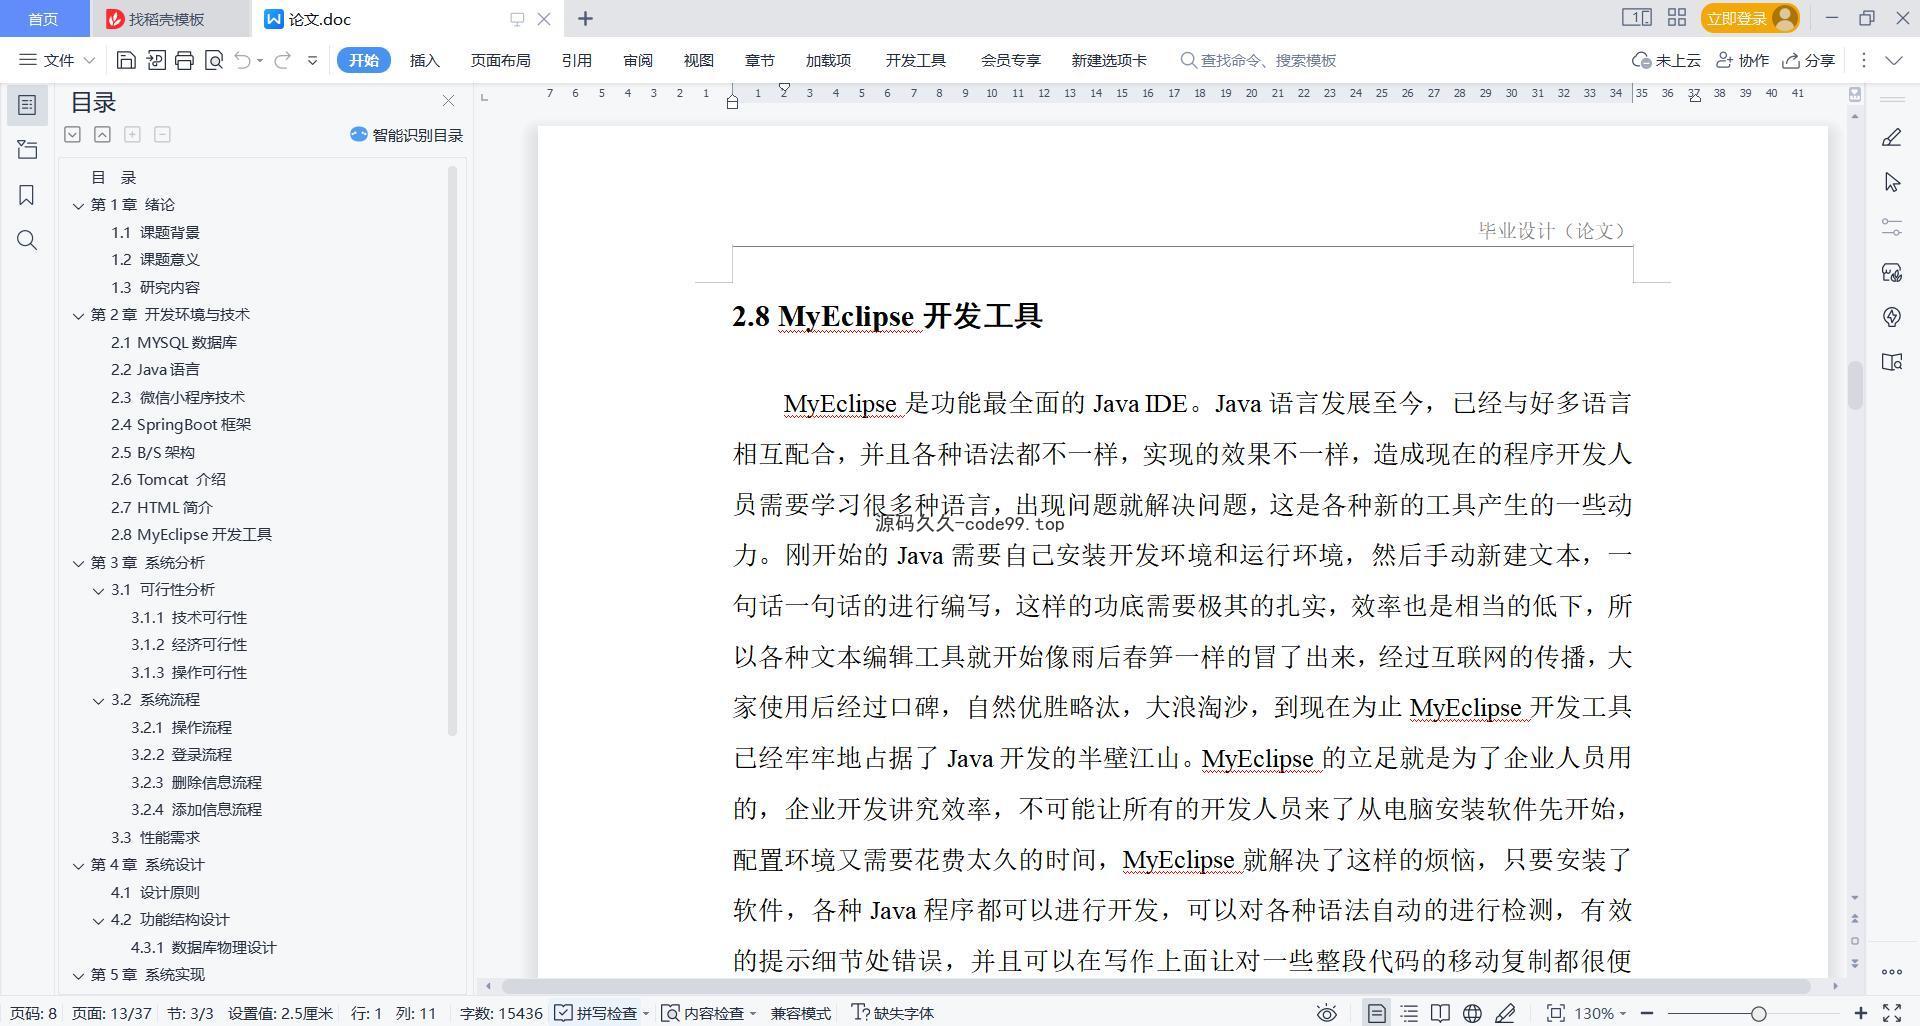Toggle 拼写检查 checkbox in status bar
This screenshot has height=1026, width=1920.
pyautogui.click(x=596, y=1013)
